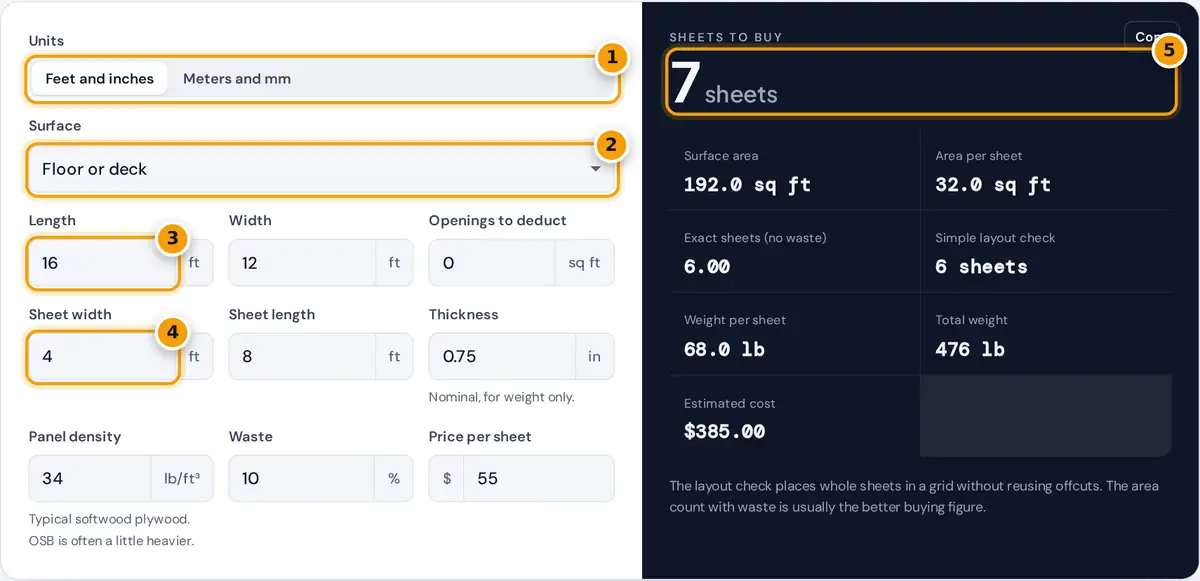Click the Area per sheet value 32.0 sq ft
1200x581 pixels.
(x=993, y=185)
